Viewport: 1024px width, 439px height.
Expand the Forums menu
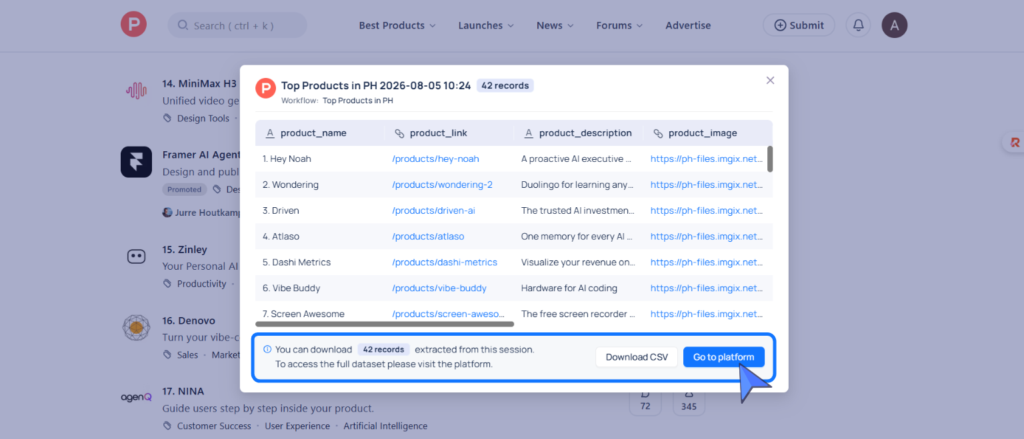619,25
